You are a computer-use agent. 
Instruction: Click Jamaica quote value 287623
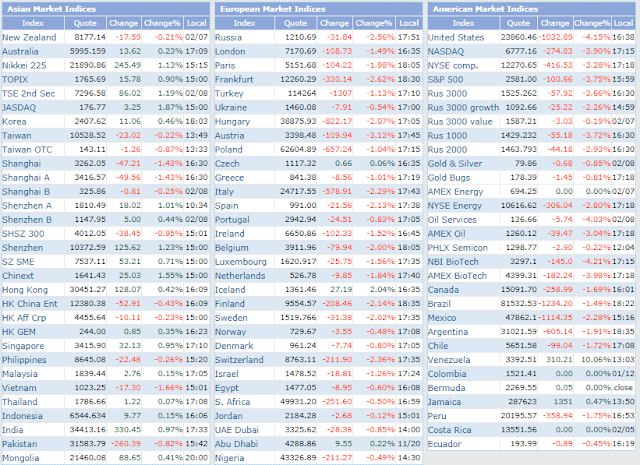pos(522,402)
